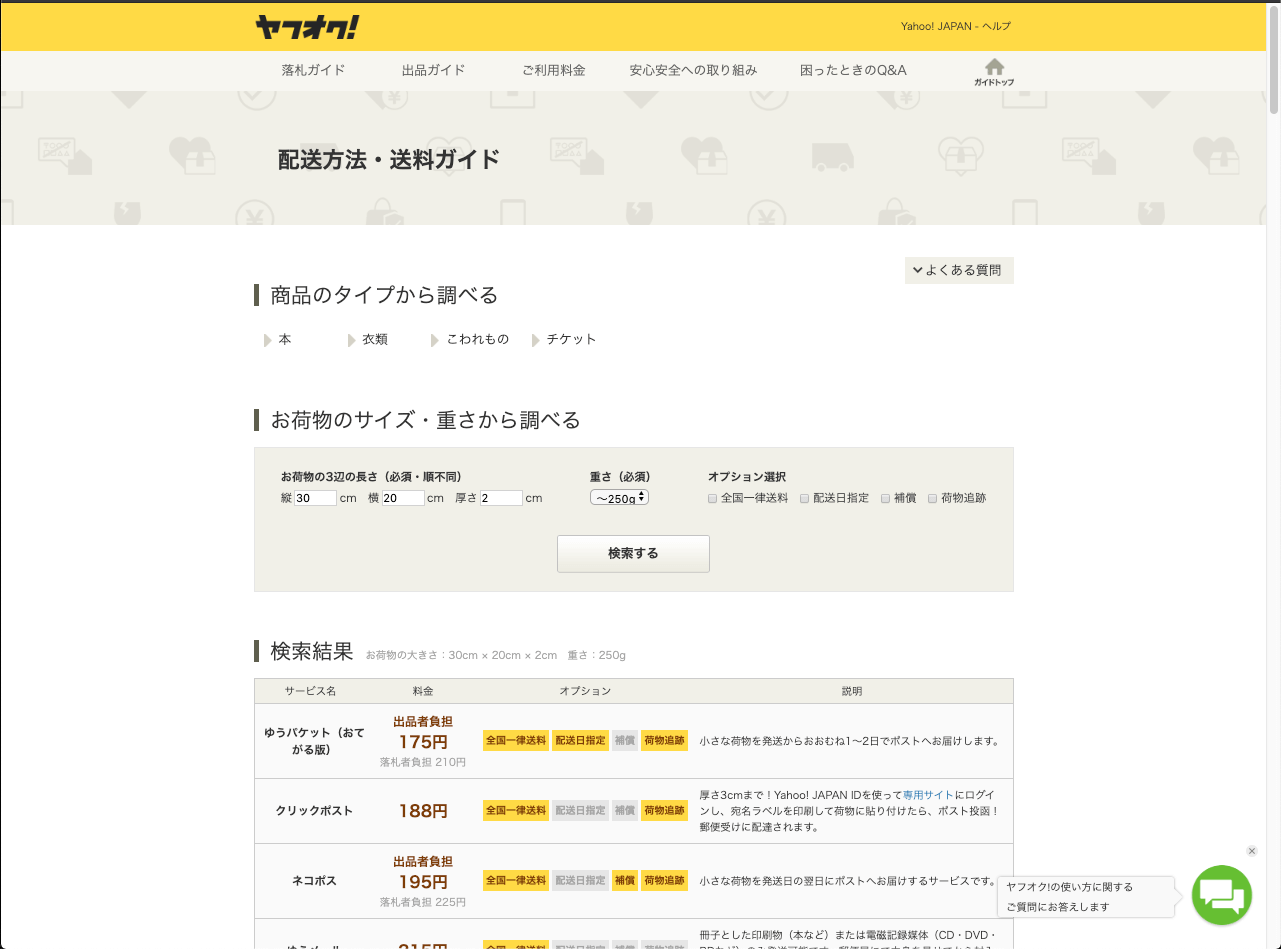Open the 出品ガイド menu
Image resolution: width=1281 pixels, height=949 pixels.
433,70
